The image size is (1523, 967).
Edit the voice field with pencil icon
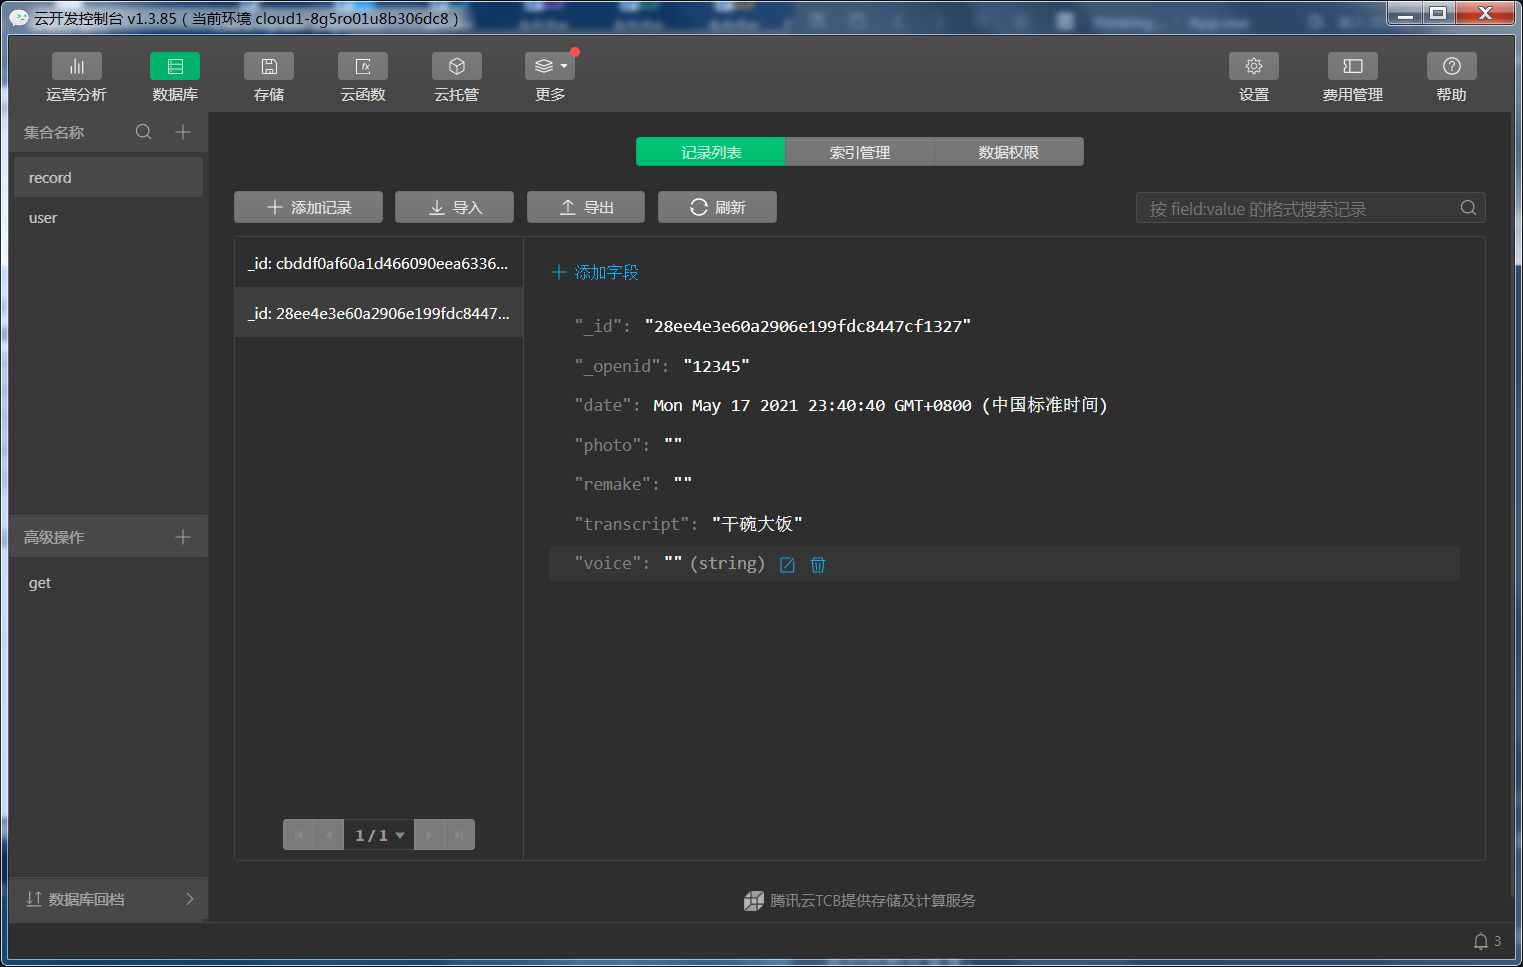click(x=787, y=565)
